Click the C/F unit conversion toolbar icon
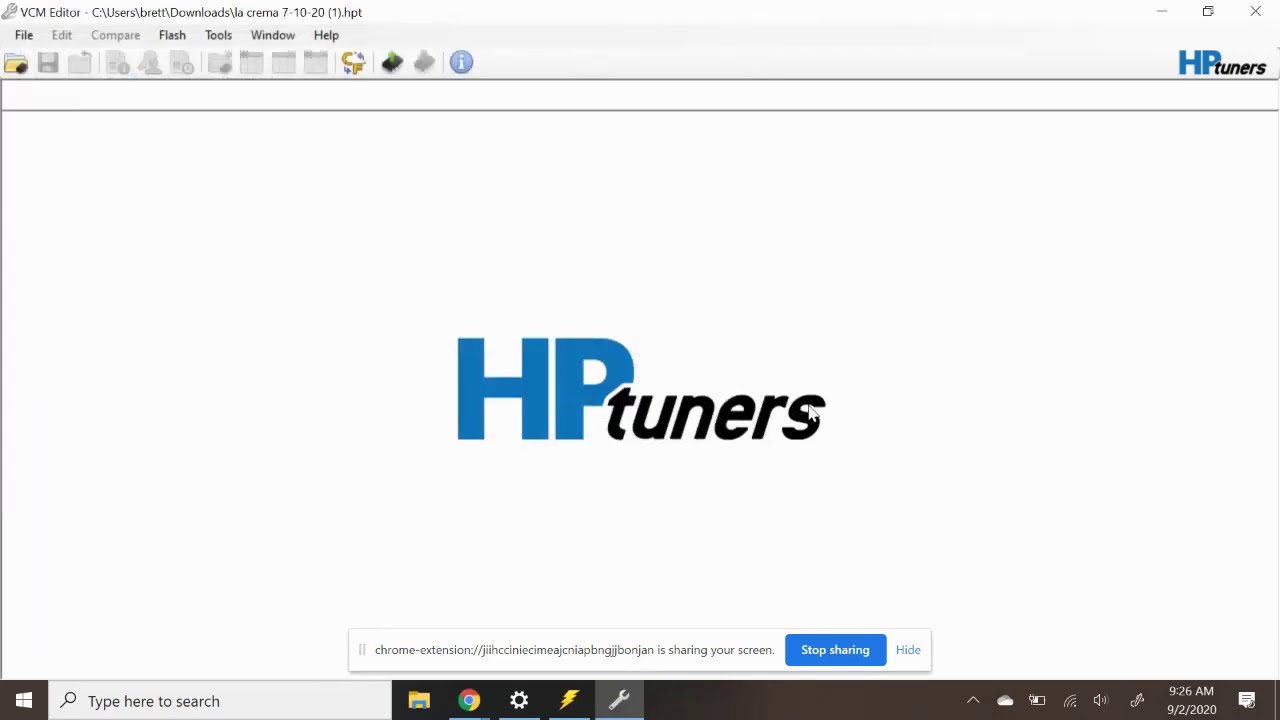This screenshot has height=720, width=1280. [353, 63]
